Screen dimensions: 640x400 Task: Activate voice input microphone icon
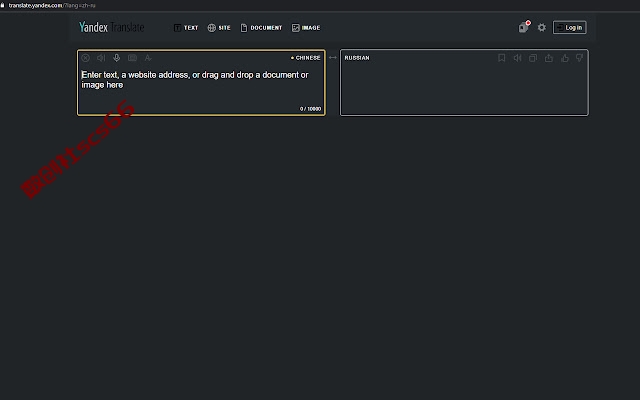coord(117,58)
